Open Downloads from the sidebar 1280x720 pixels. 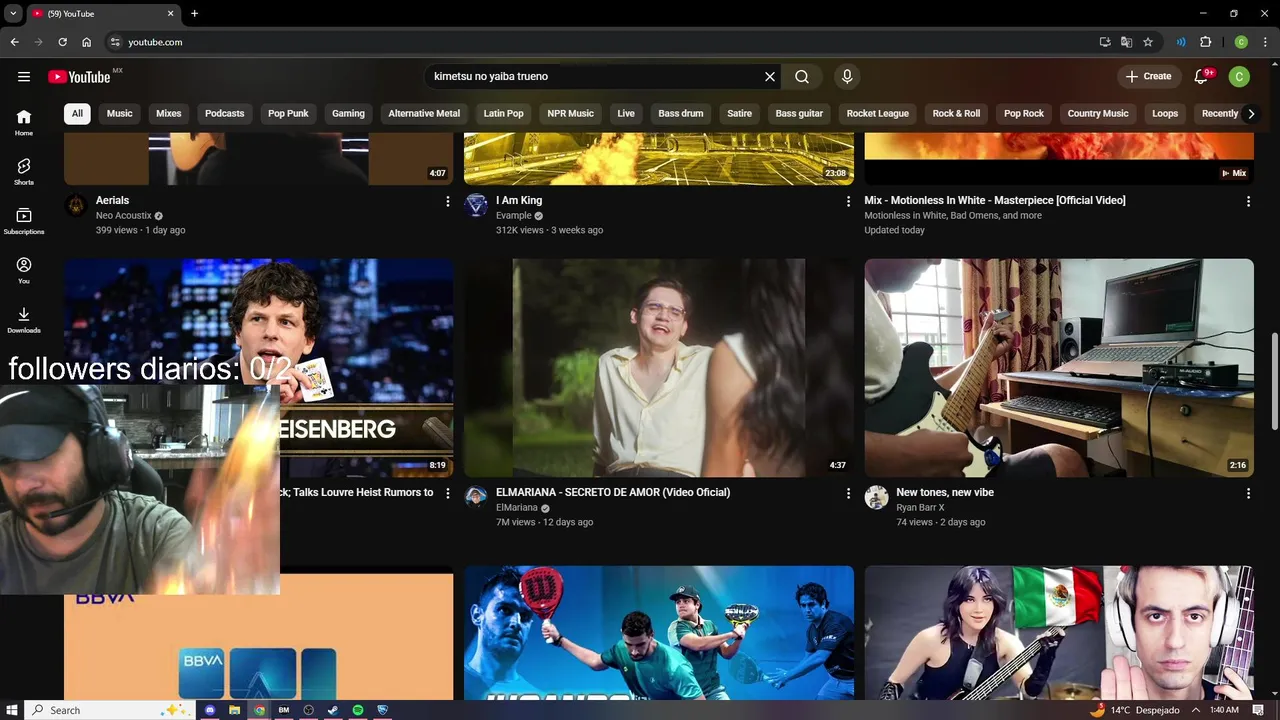click(x=24, y=319)
